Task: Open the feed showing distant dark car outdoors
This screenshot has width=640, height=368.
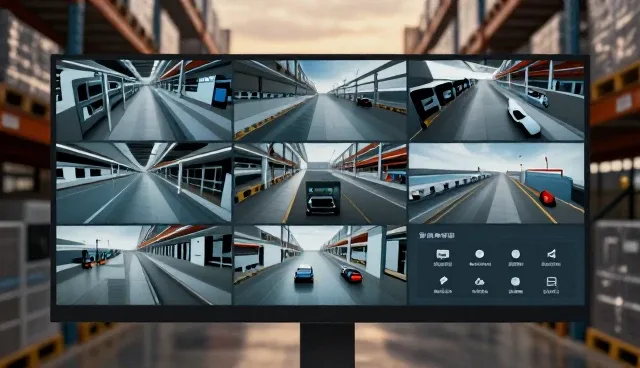Action: 320,100
